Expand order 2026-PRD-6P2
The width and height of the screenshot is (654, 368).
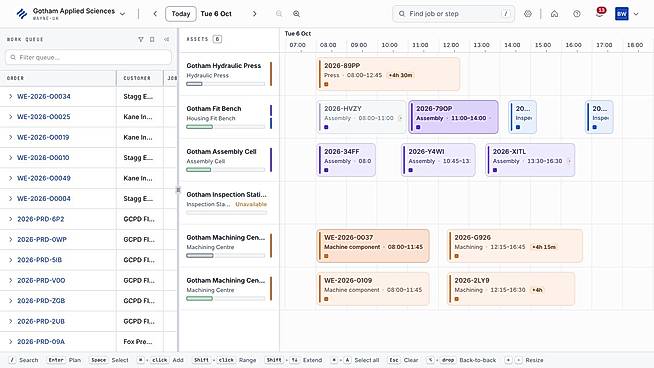[10, 219]
